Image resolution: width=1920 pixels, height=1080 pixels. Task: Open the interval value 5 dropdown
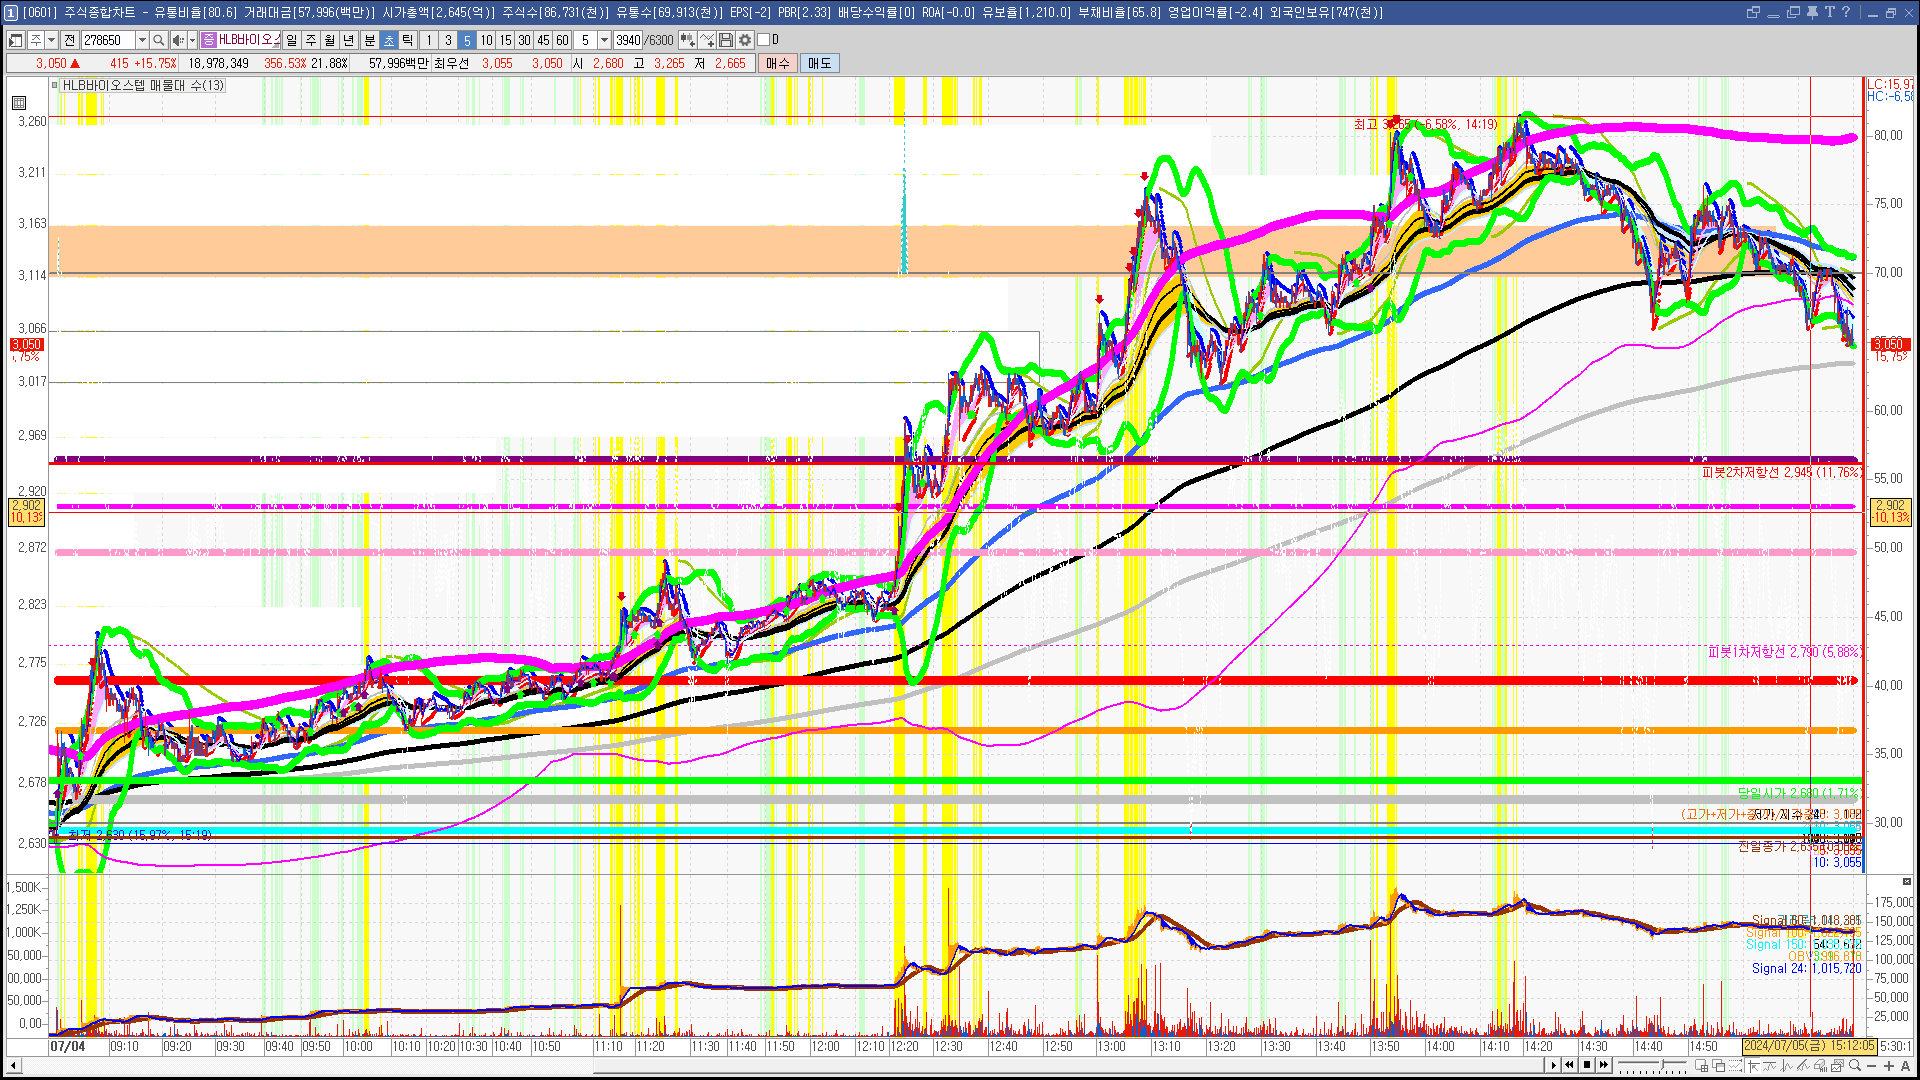(604, 40)
